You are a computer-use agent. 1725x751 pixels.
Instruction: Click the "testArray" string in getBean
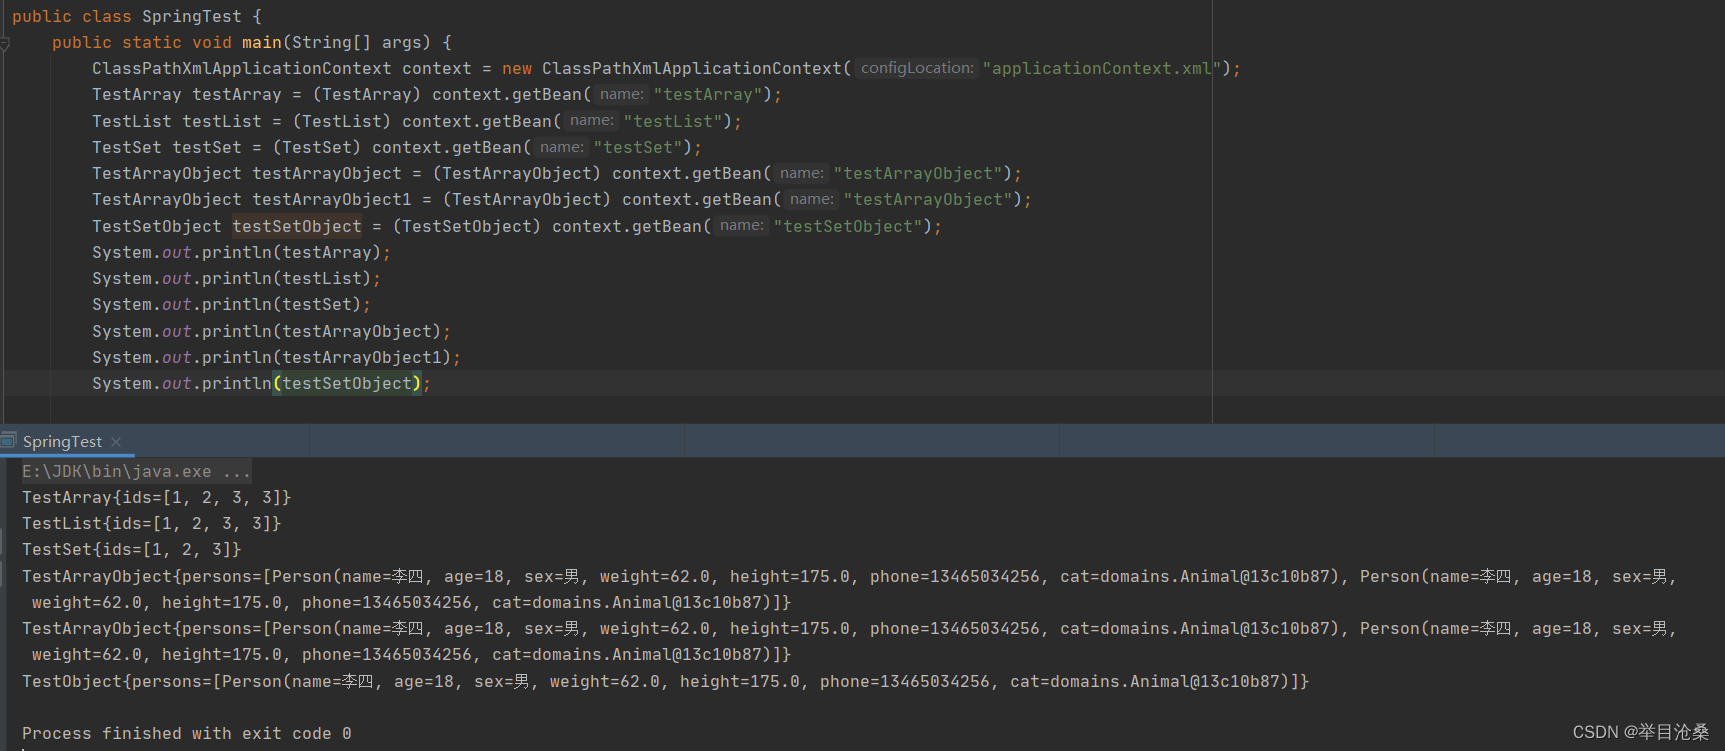(x=707, y=95)
